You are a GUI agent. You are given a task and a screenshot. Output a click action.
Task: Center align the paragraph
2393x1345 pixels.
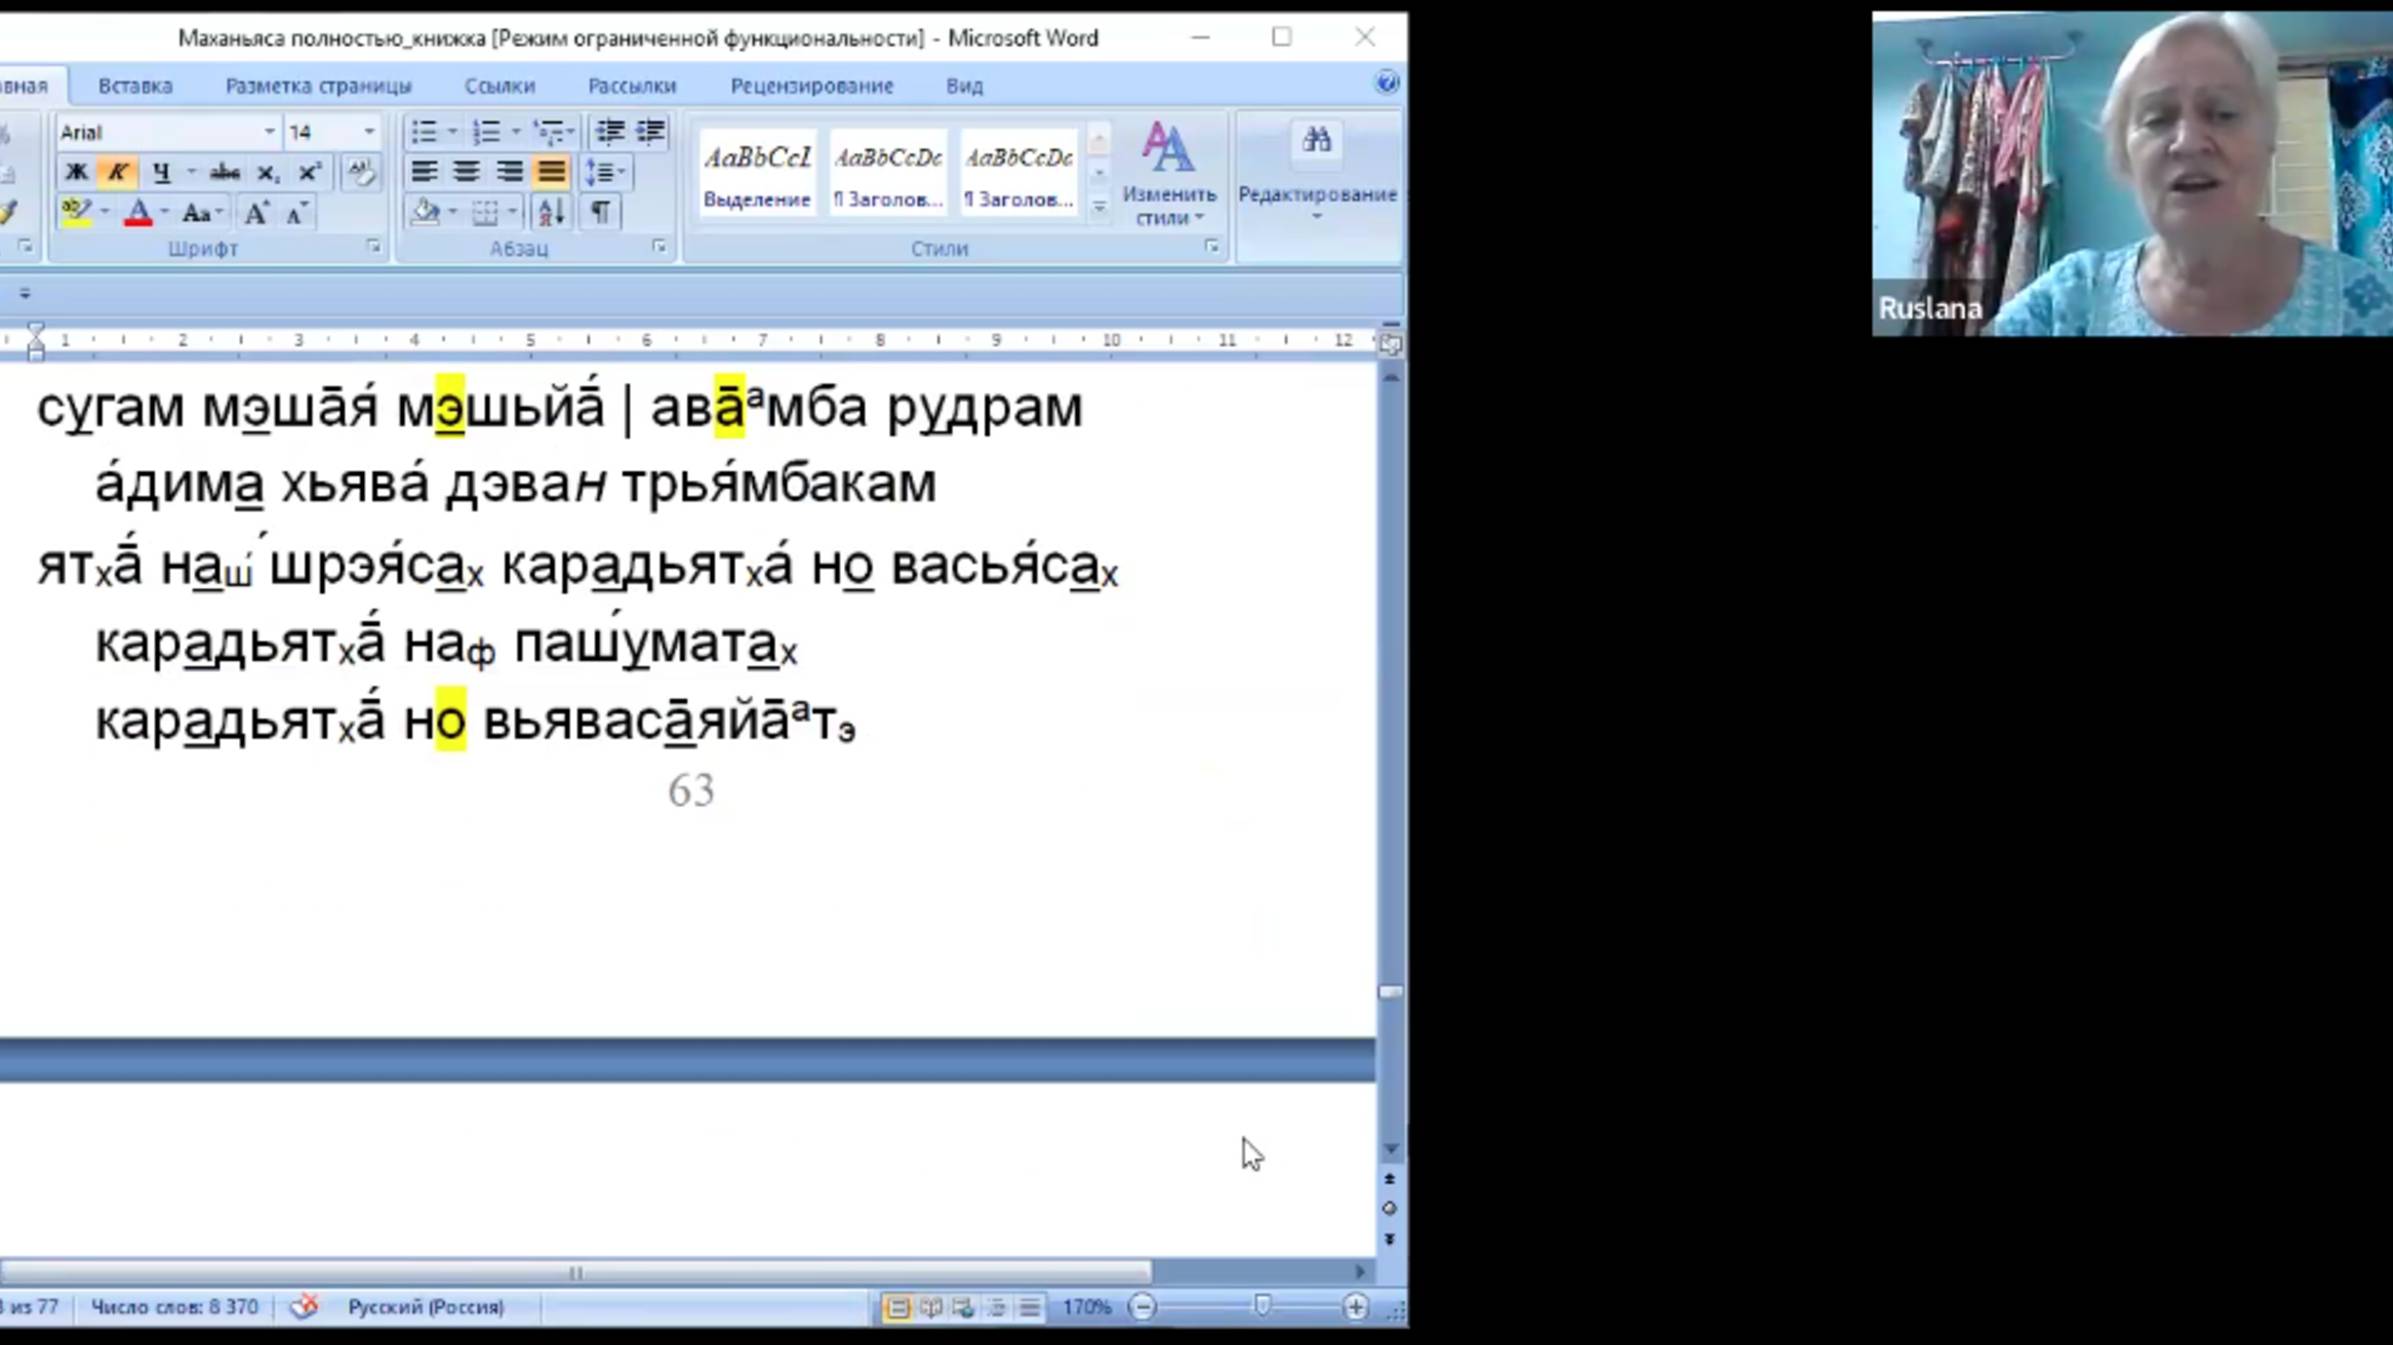(466, 172)
